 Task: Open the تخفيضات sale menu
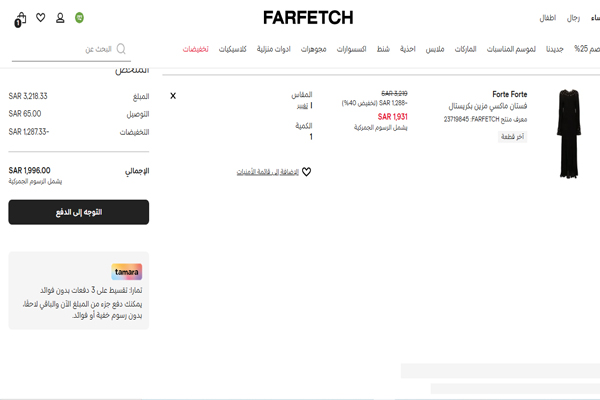point(196,49)
